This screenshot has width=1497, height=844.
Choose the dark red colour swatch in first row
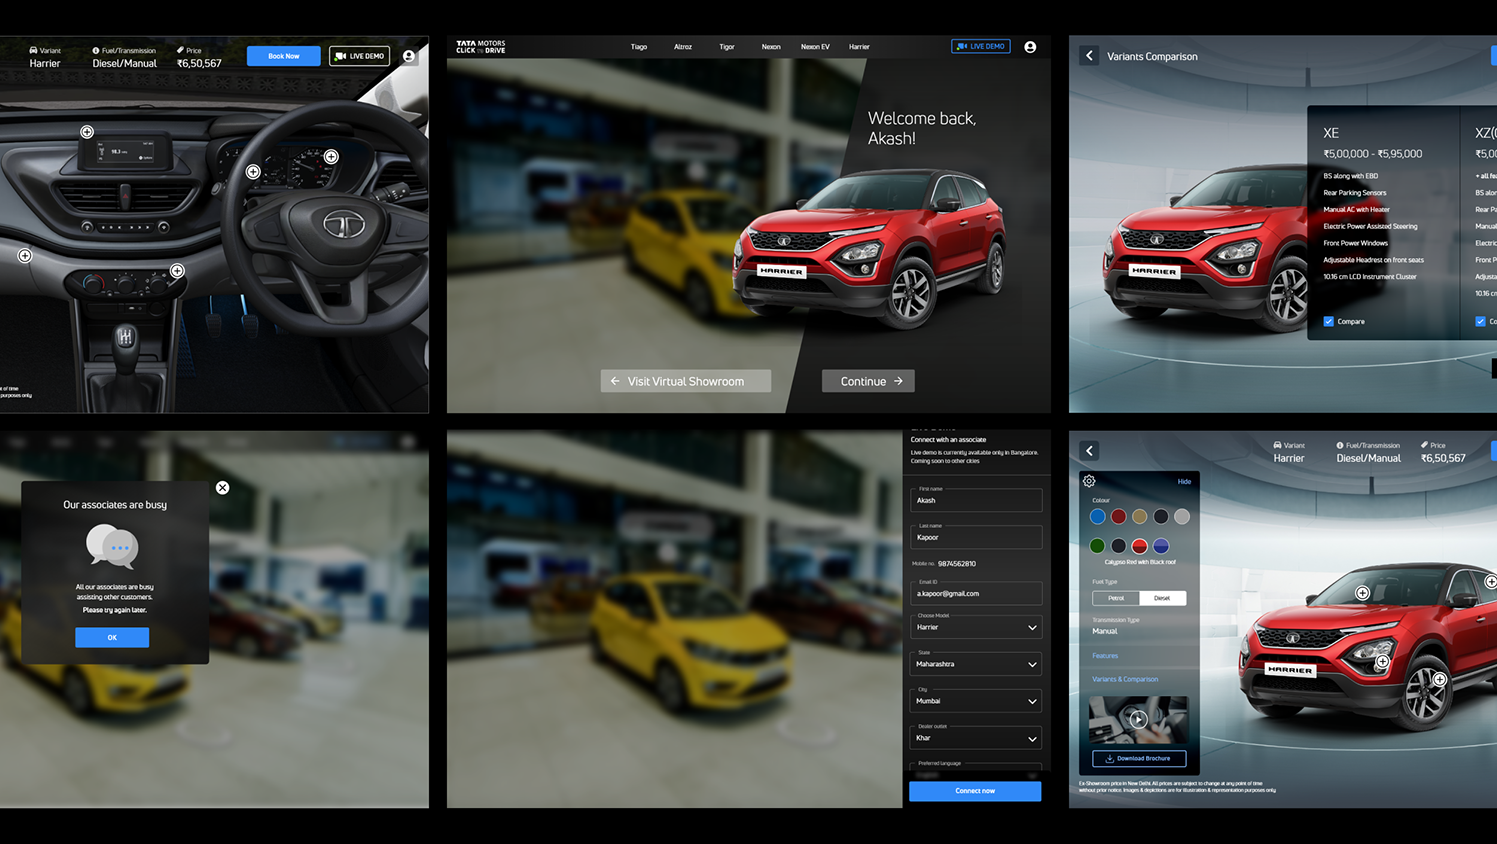click(x=1118, y=517)
